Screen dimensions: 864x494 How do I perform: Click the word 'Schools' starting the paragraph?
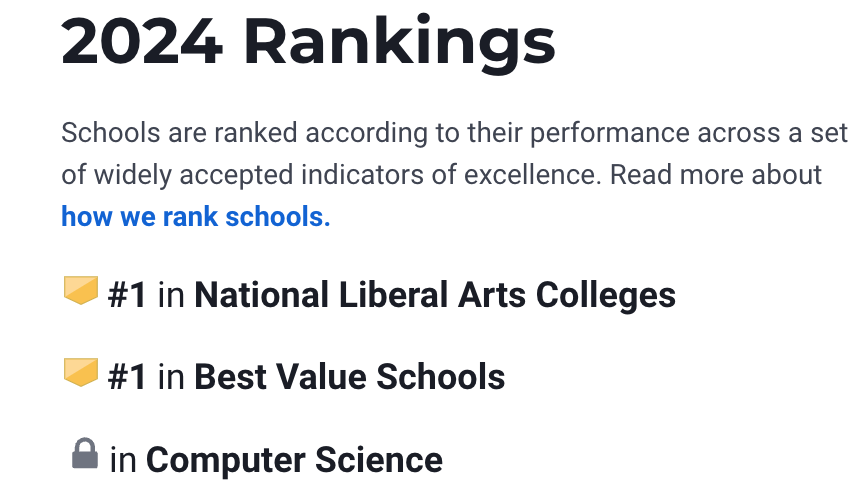coord(111,133)
